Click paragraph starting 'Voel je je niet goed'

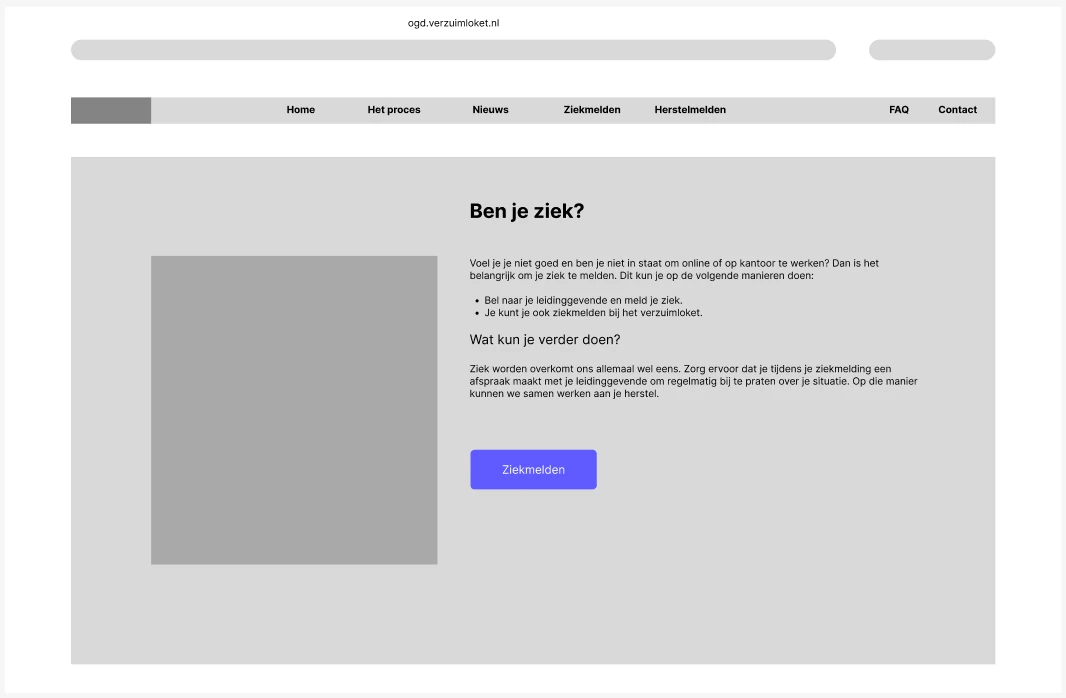pos(674,269)
